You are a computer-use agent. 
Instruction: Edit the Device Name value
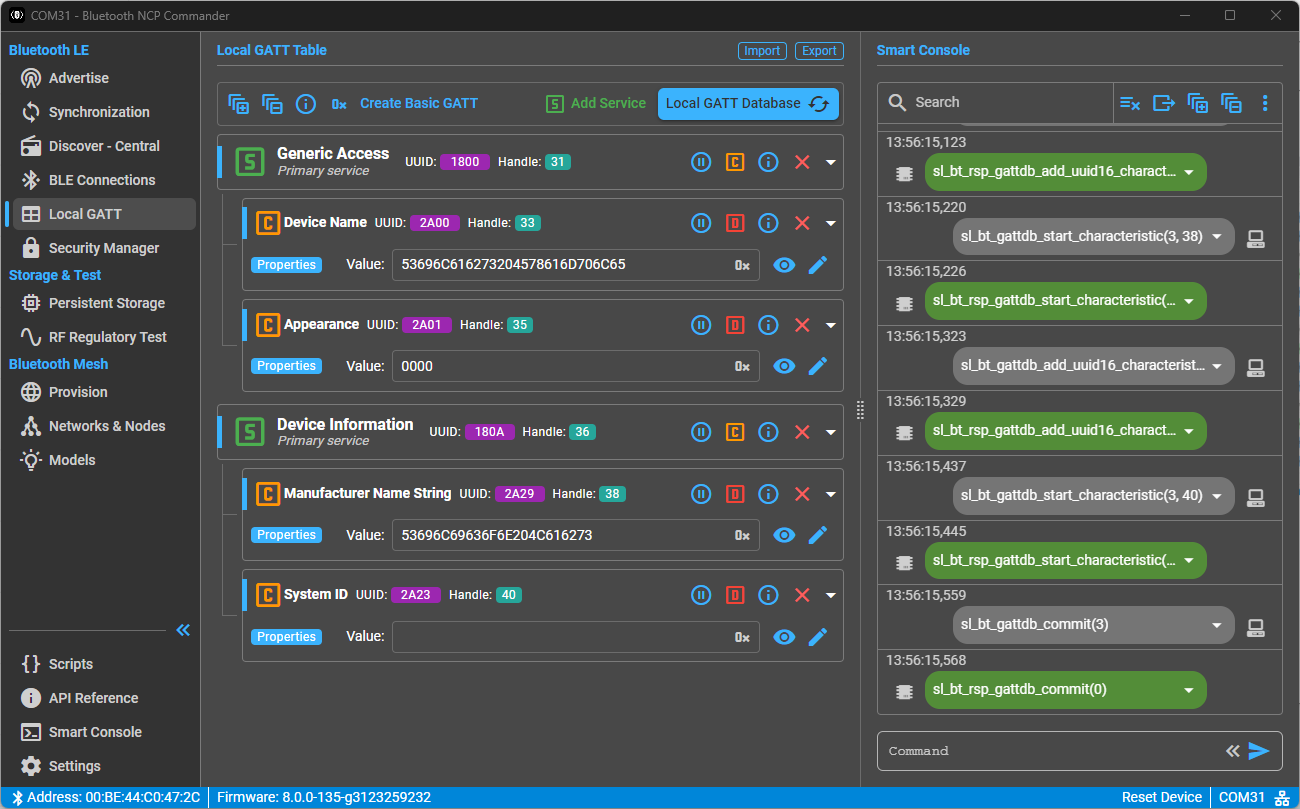818,265
